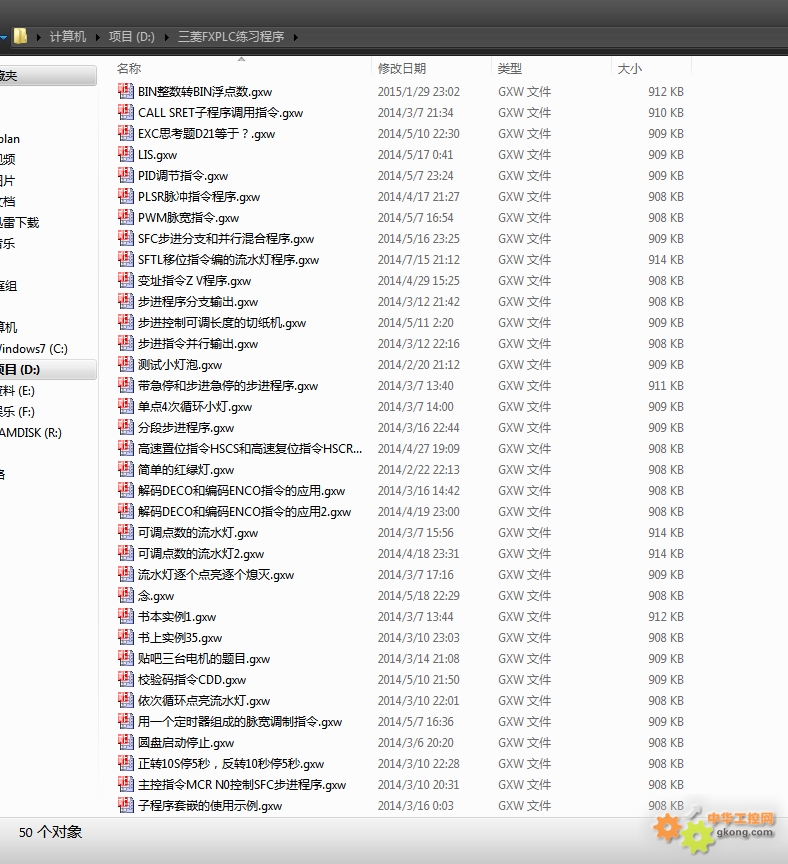
Task: Click the icon of 书本实例1.gxw
Action: coord(126,616)
